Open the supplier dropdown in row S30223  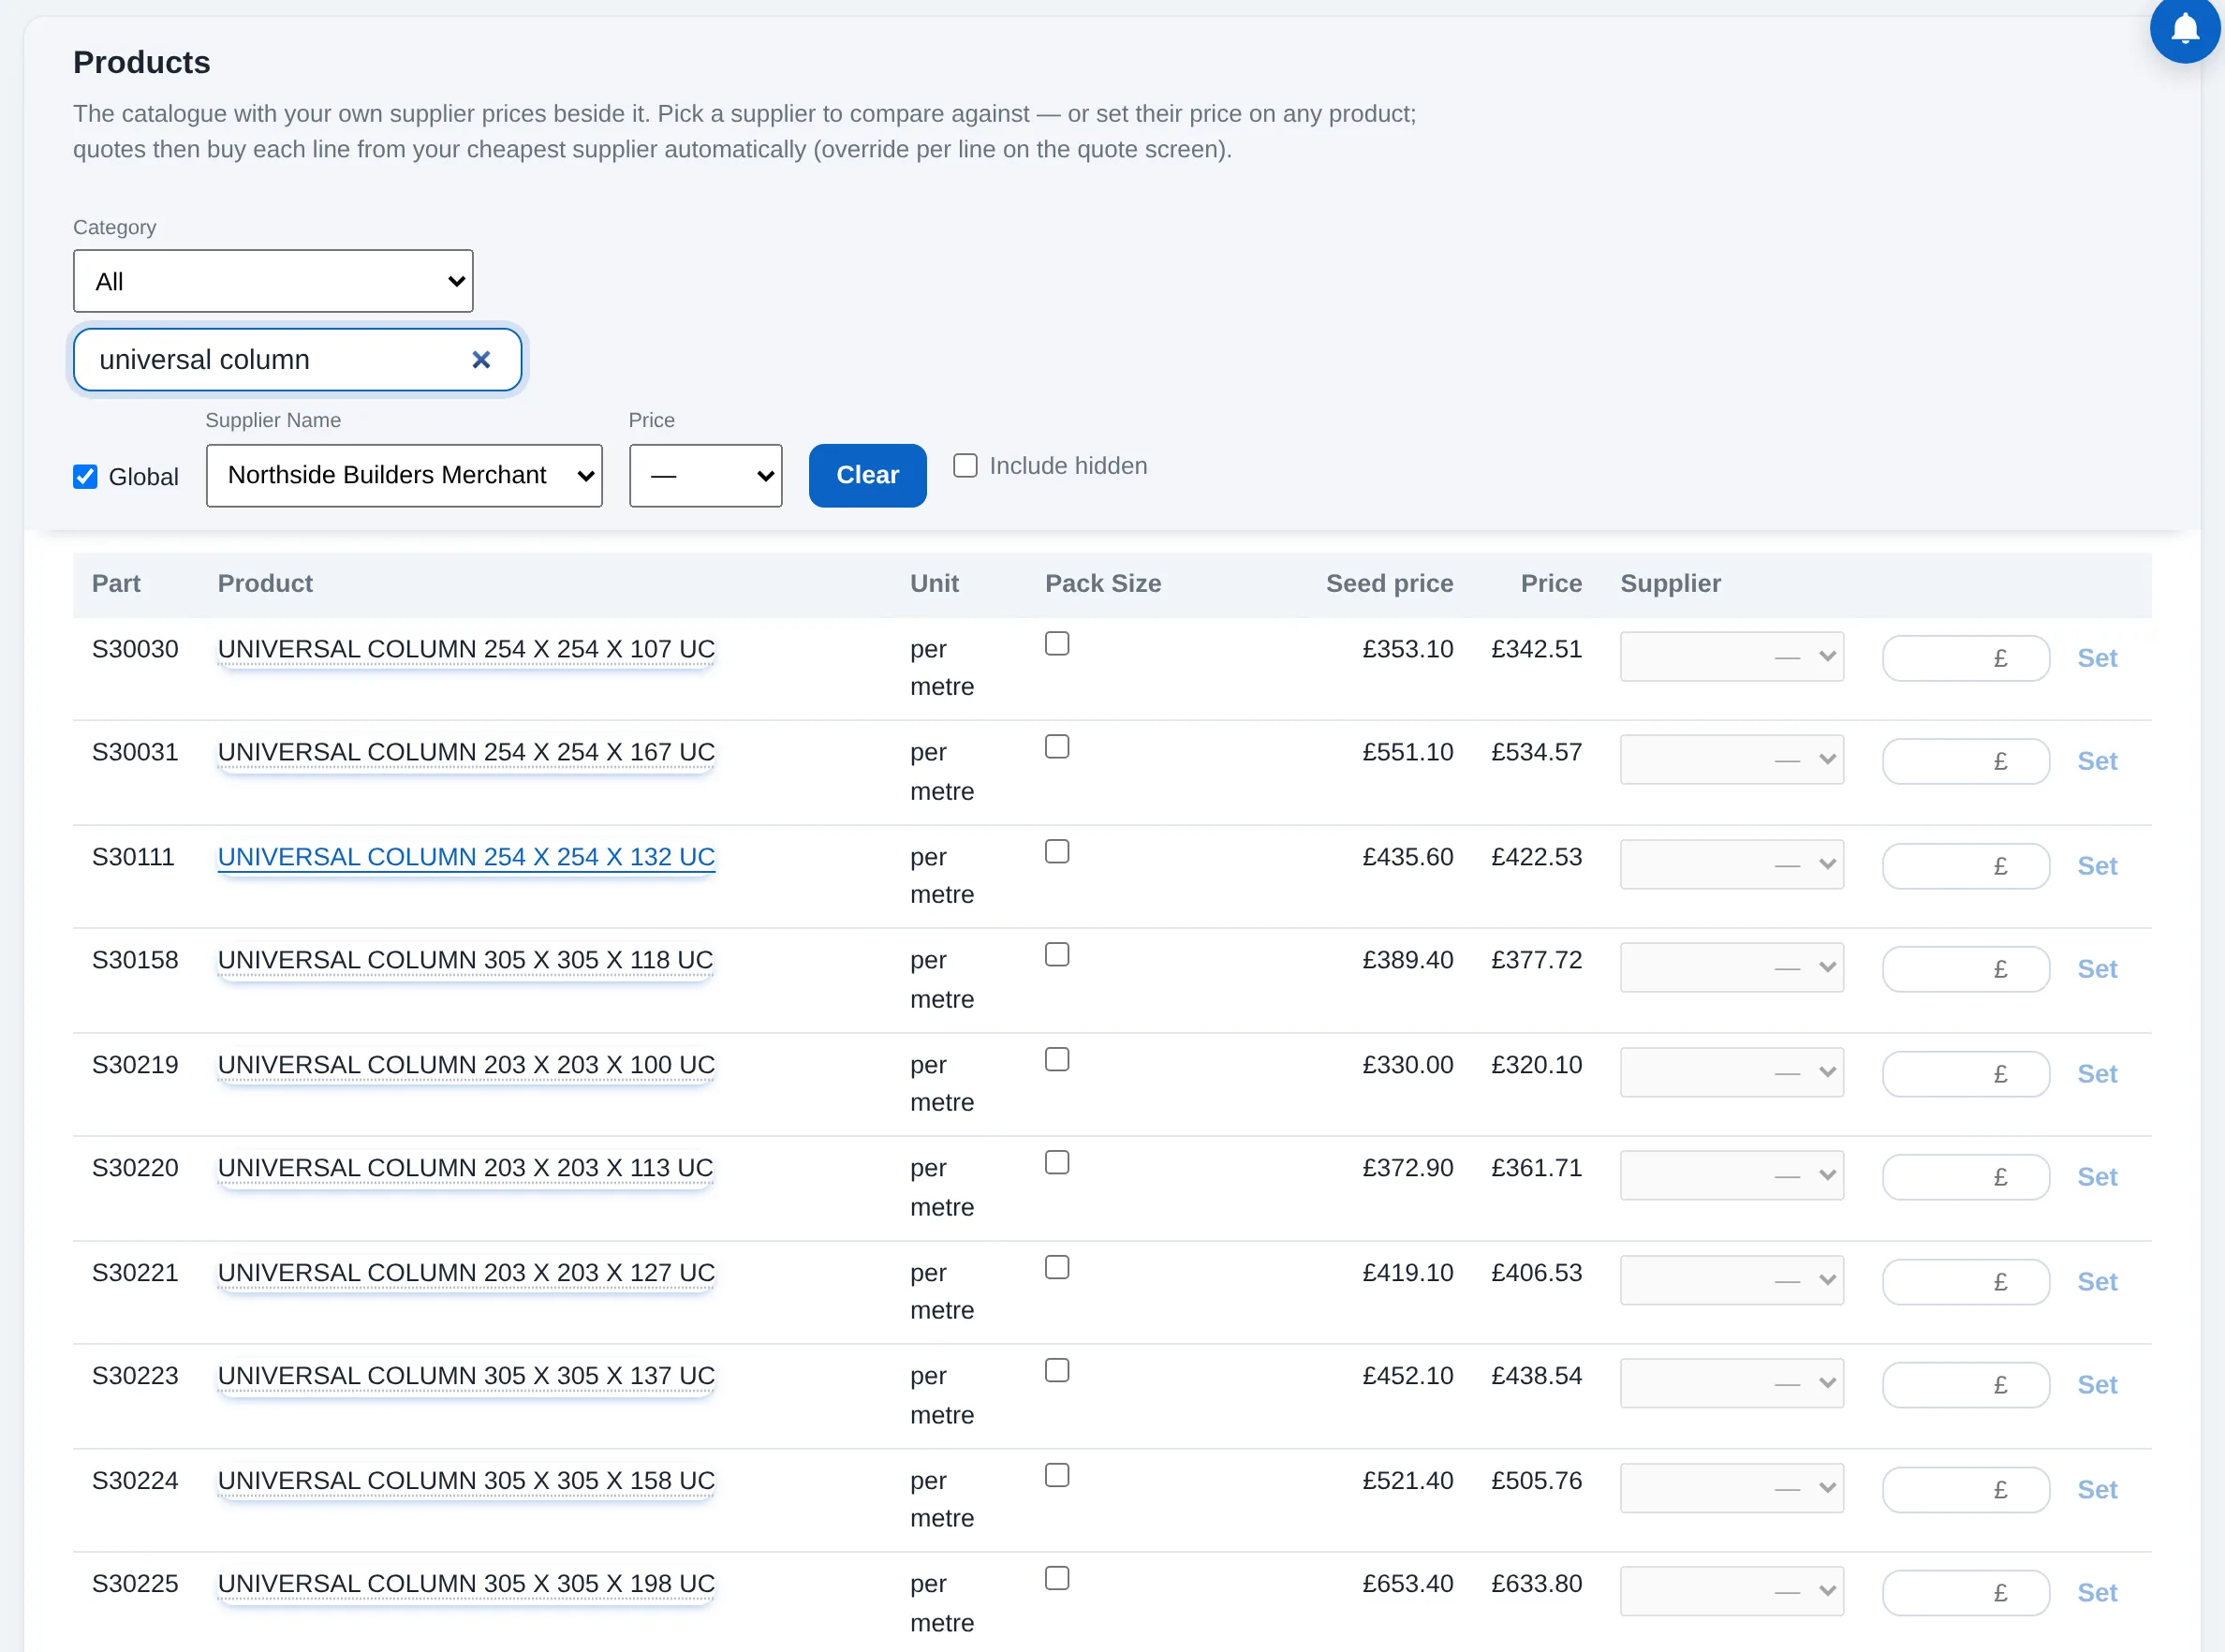tap(1732, 1384)
